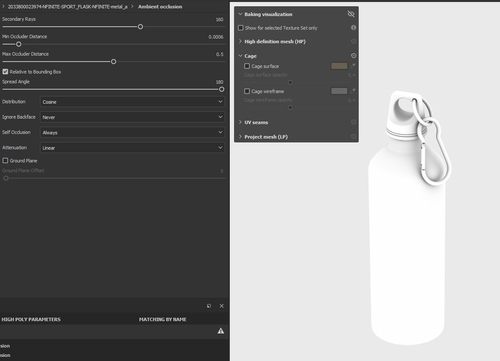Click HIGH POLY PARAMETERS column header
The width and height of the screenshot is (500, 361).
click(31, 319)
